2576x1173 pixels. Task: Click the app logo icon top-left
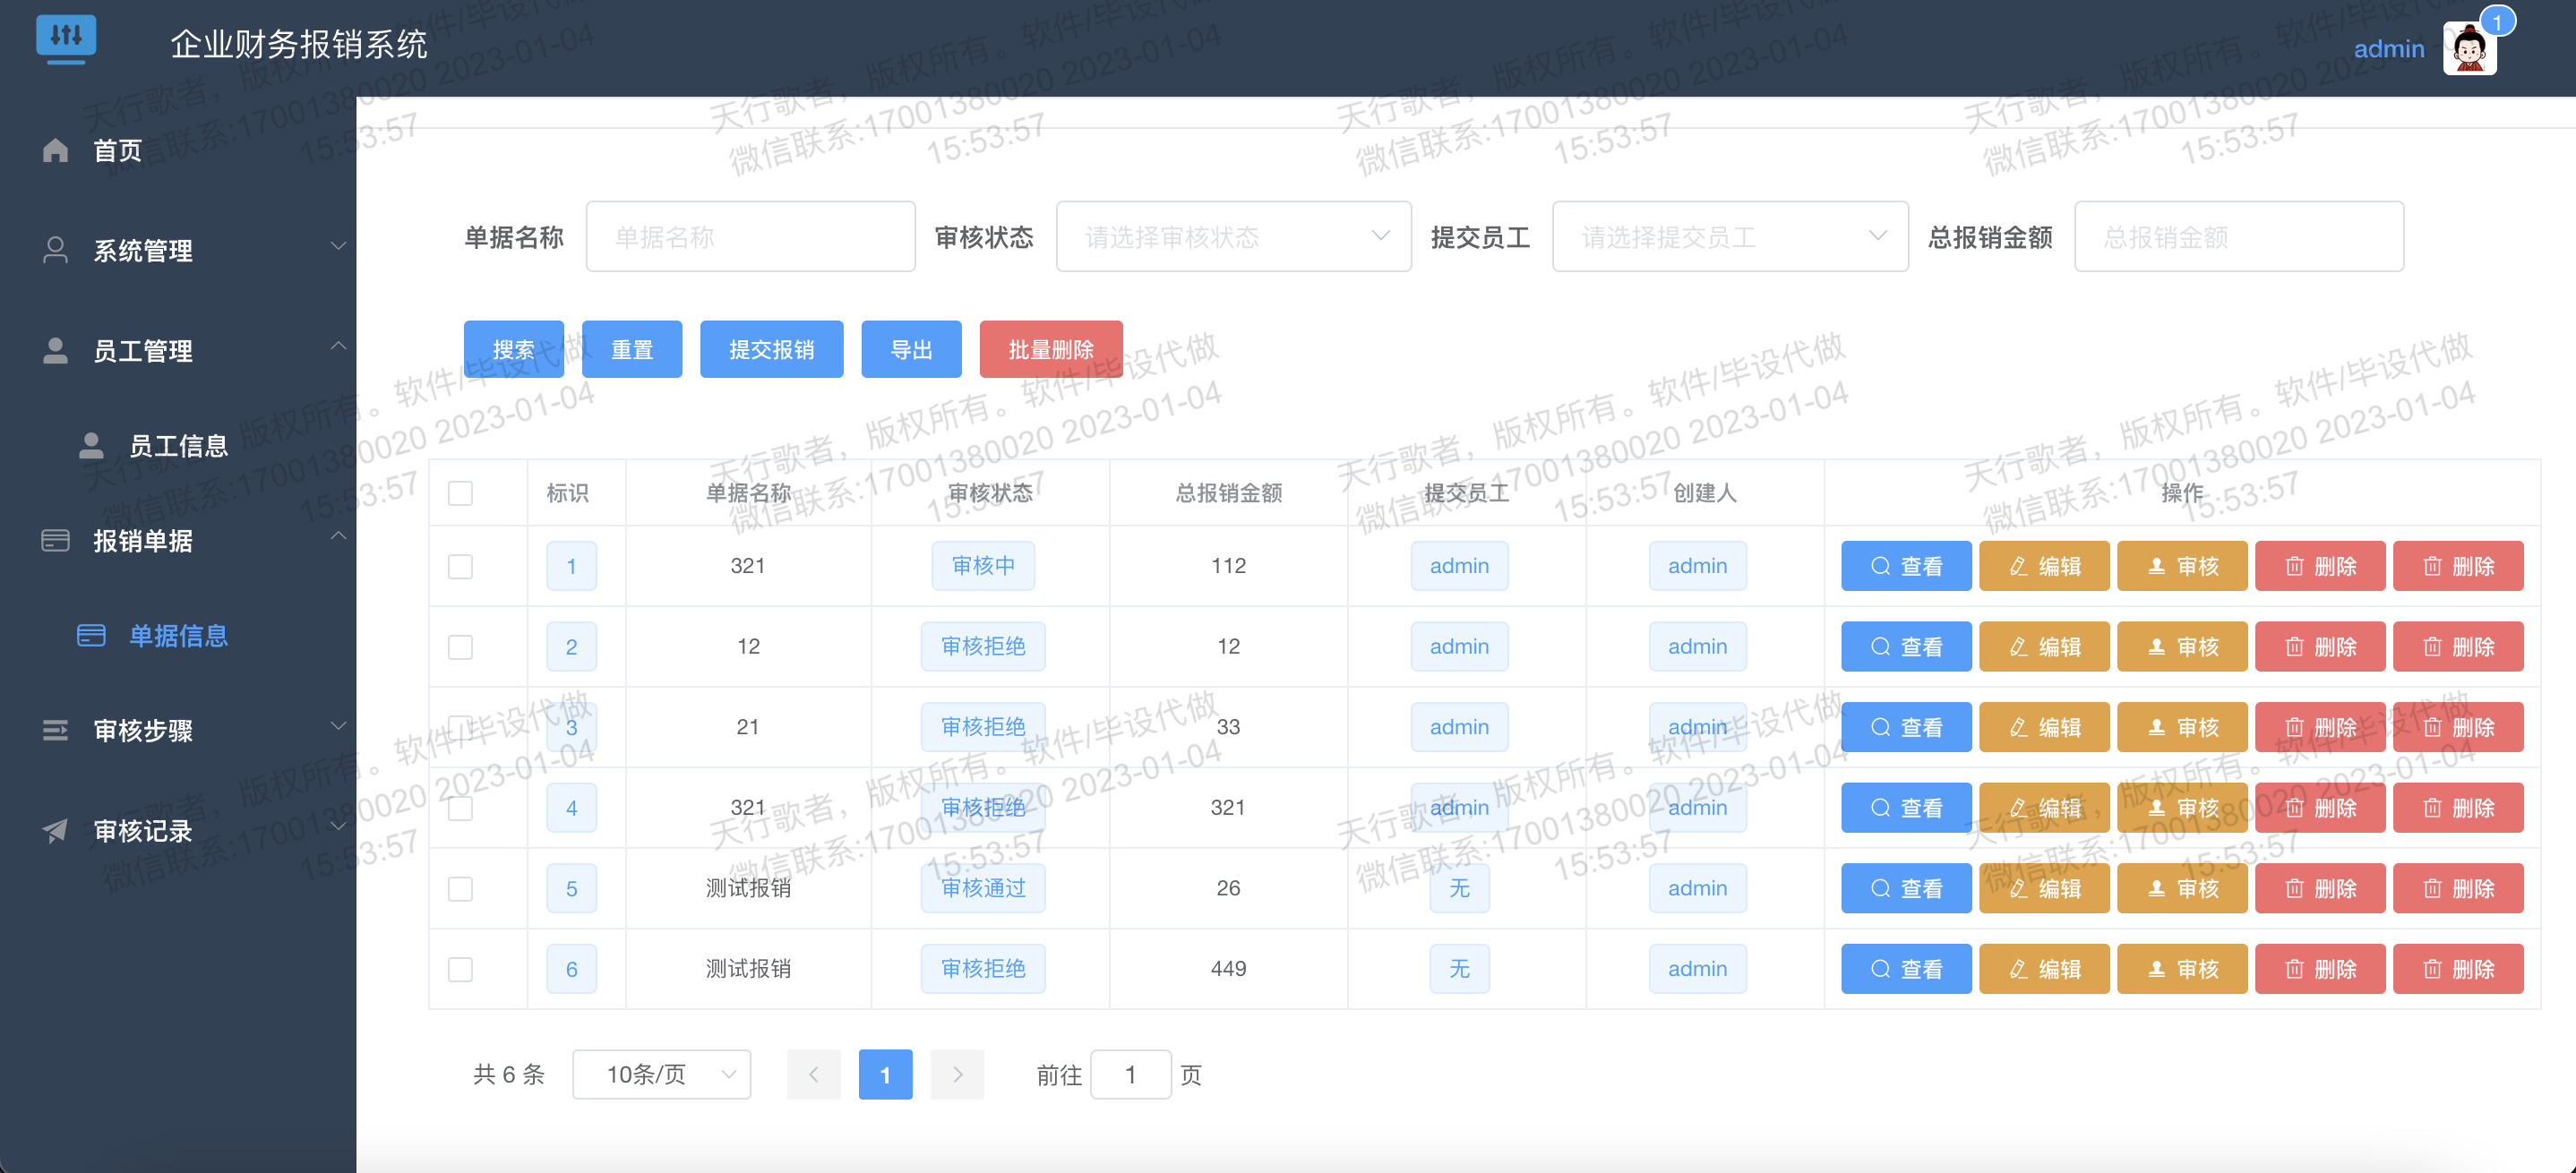(66, 38)
